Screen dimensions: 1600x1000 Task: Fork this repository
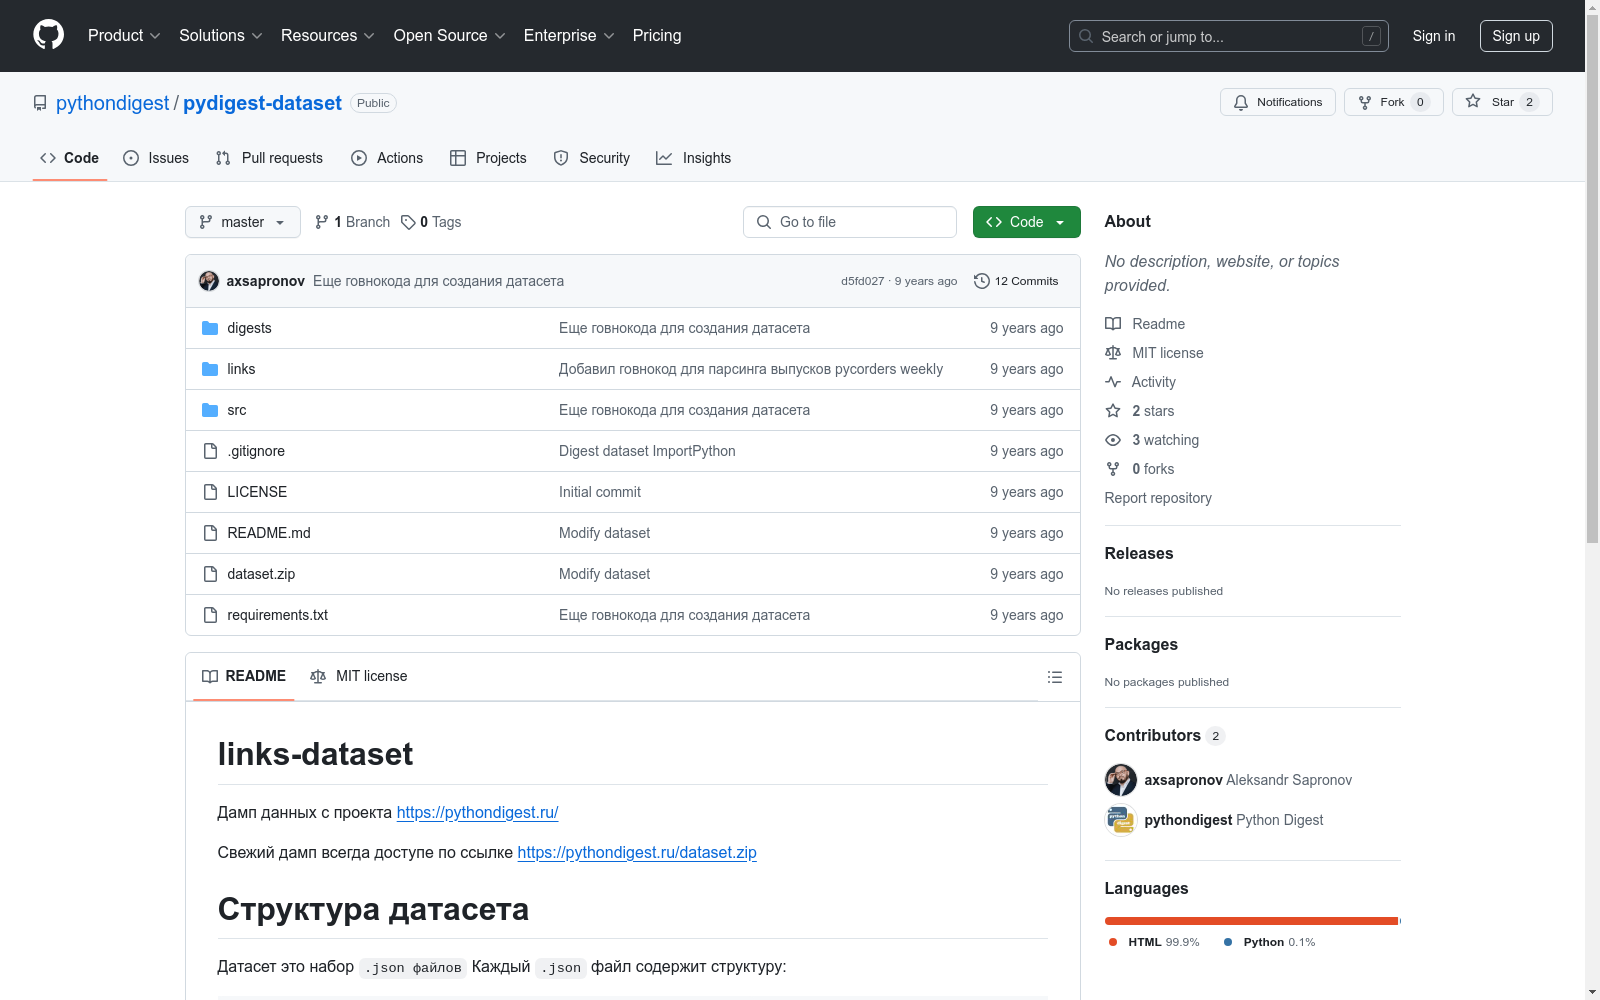[1393, 102]
